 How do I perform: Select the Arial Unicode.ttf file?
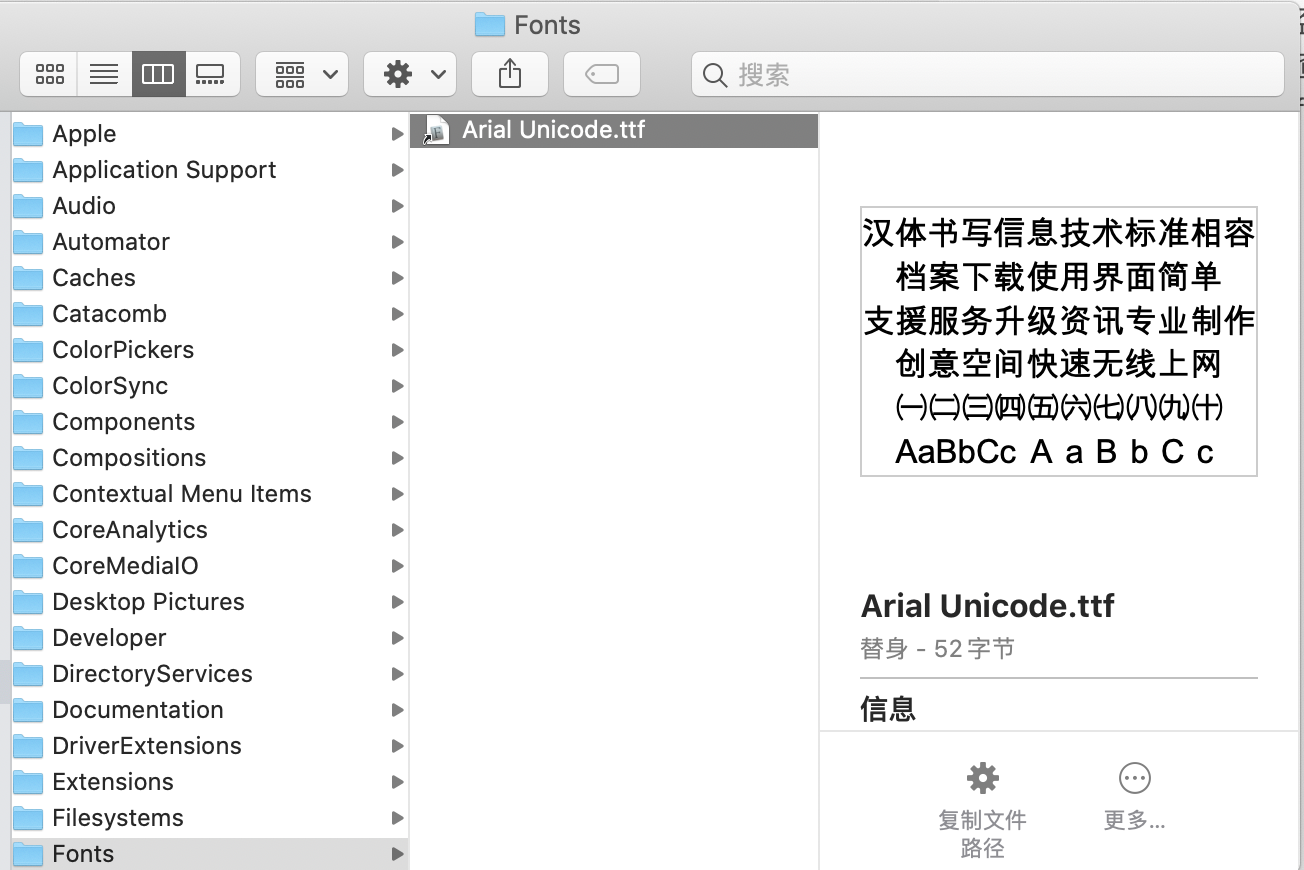554,129
